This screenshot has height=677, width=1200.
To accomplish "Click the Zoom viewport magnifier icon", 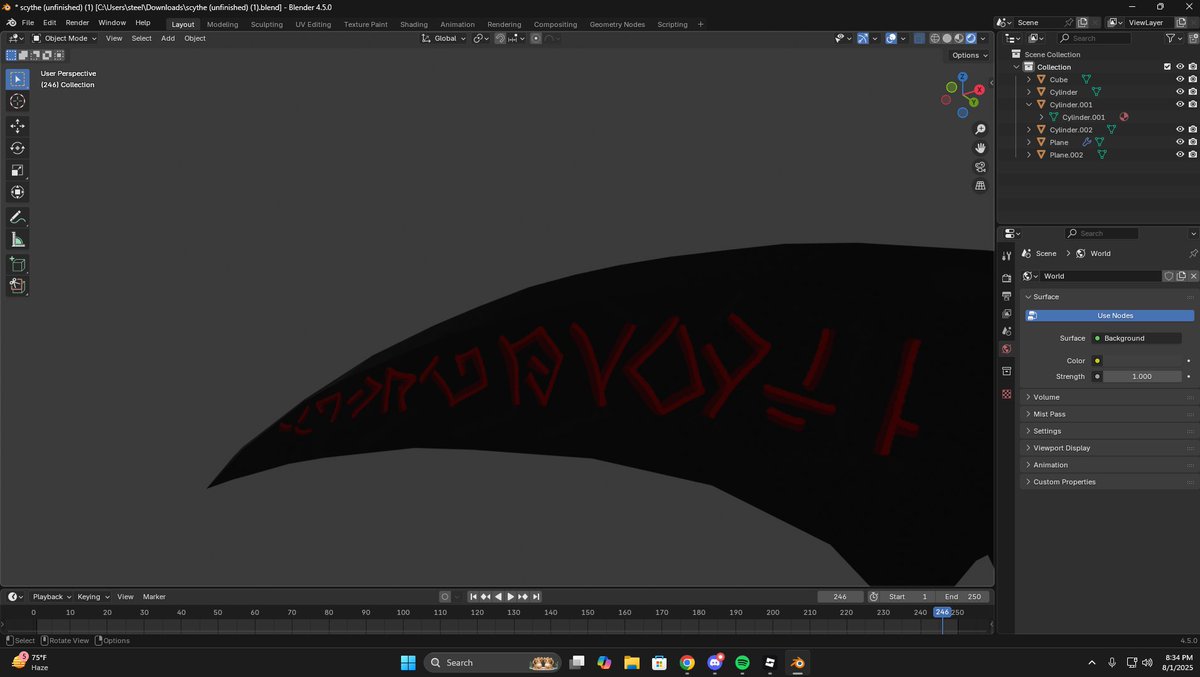I will click(980, 130).
